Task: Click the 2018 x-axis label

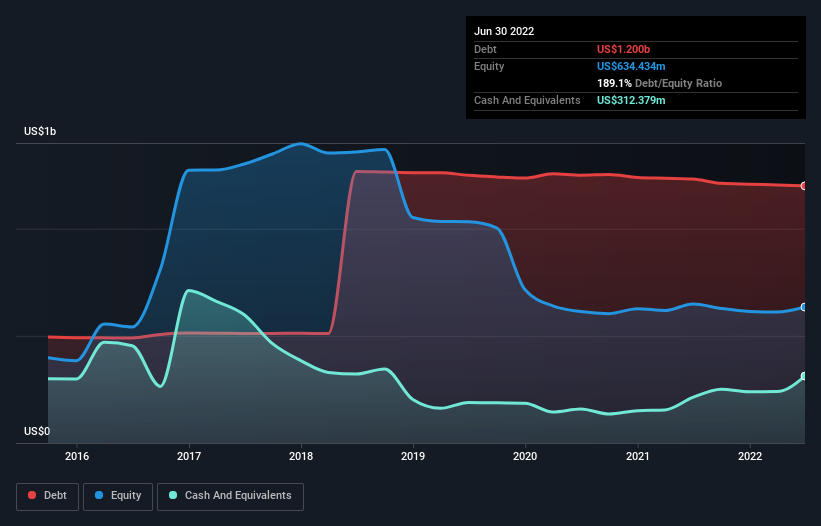Action: tap(301, 456)
